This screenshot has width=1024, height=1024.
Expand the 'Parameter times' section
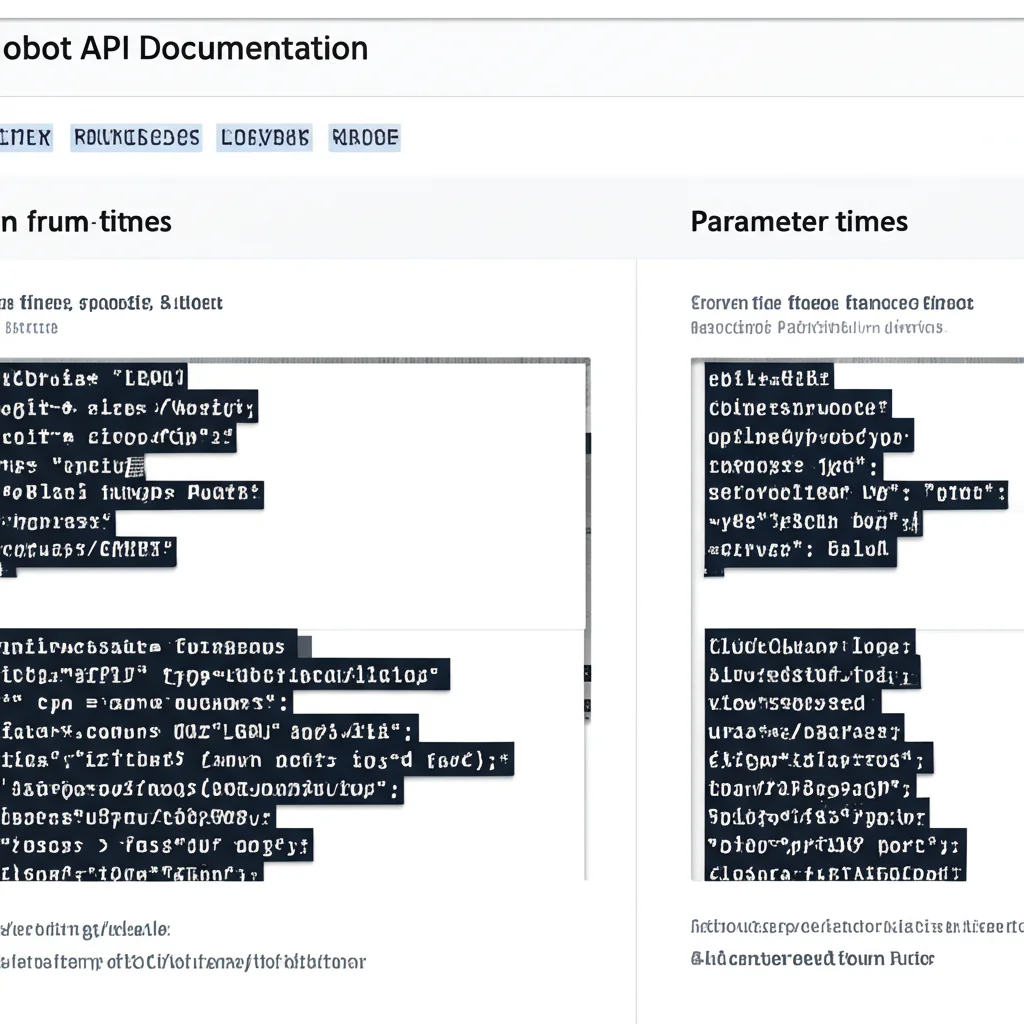798,221
